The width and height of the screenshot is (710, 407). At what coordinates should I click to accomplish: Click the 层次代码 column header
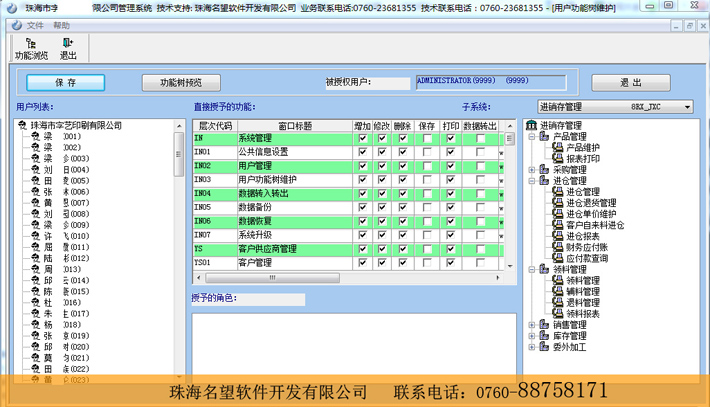(x=216, y=126)
